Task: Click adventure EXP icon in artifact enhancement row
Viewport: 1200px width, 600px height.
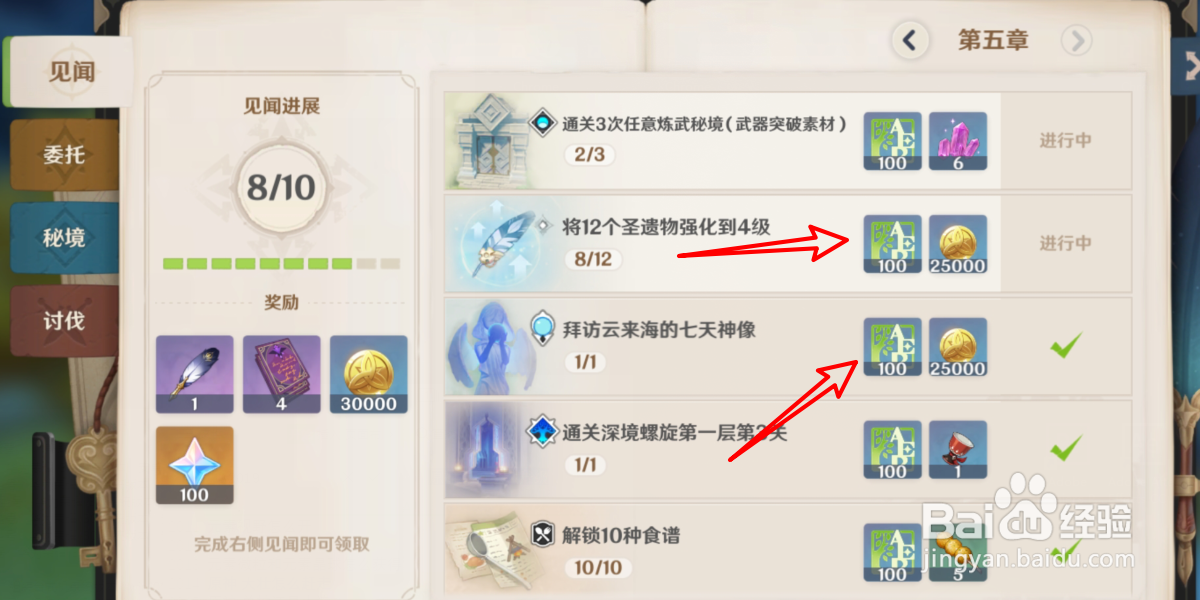Action: pyautogui.click(x=892, y=244)
